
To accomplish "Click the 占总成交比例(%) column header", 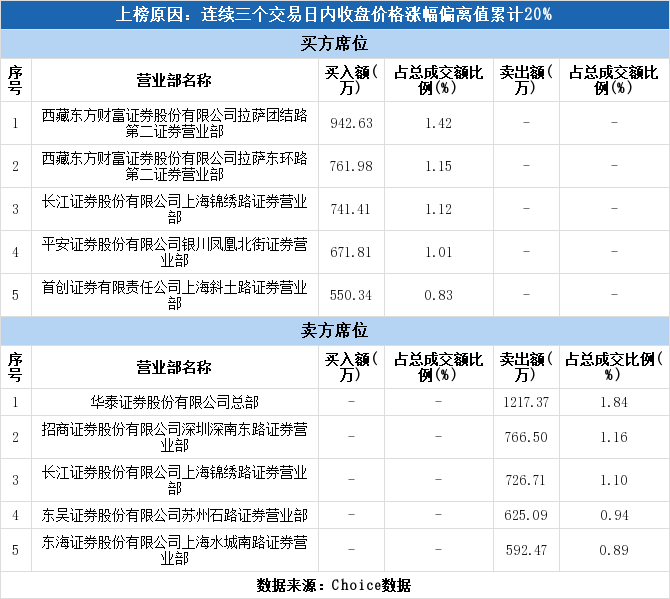I will pyautogui.click(x=614, y=367).
